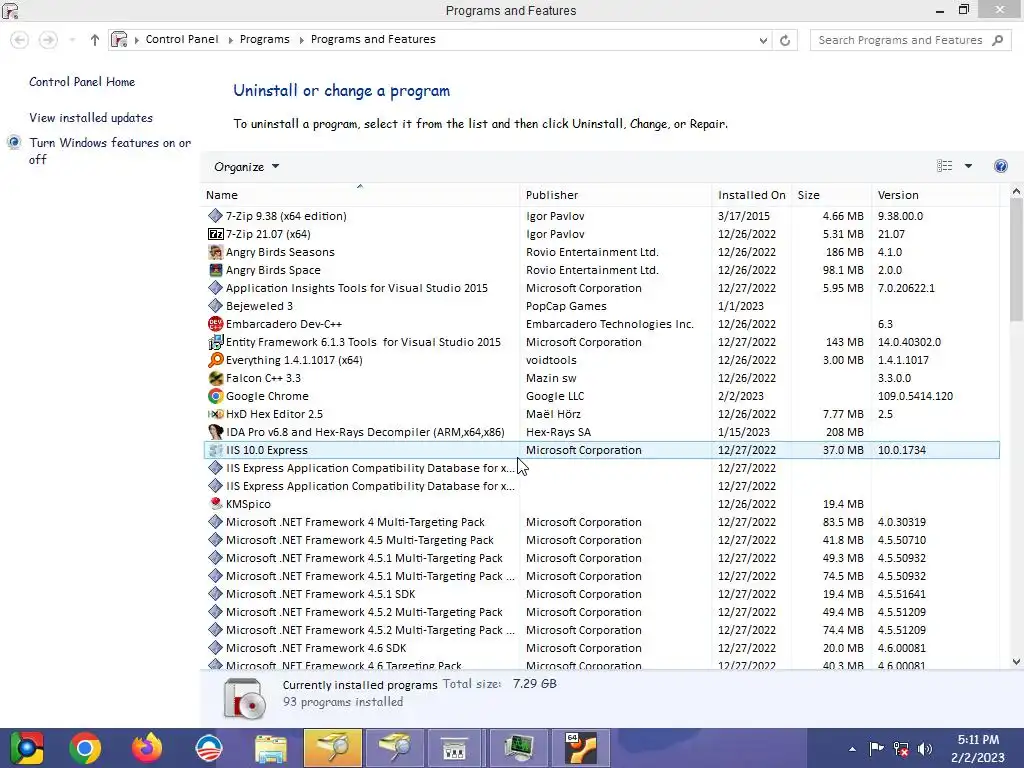Click the scrollbar up arrow

click(1016, 191)
